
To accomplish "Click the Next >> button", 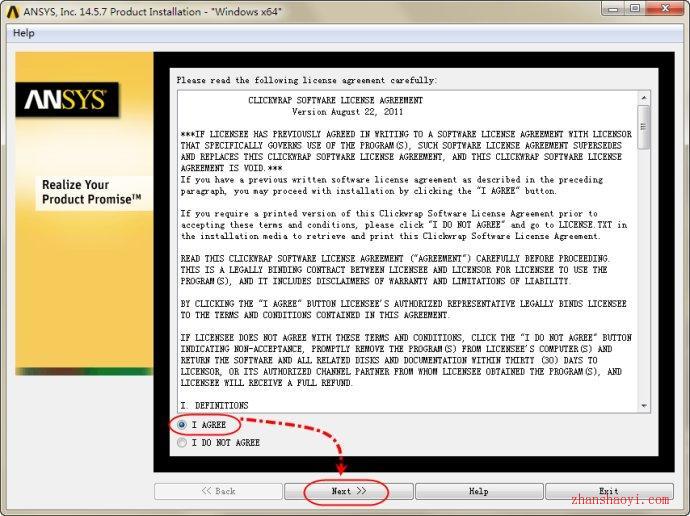I will pyautogui.click(x=349, y=491).
